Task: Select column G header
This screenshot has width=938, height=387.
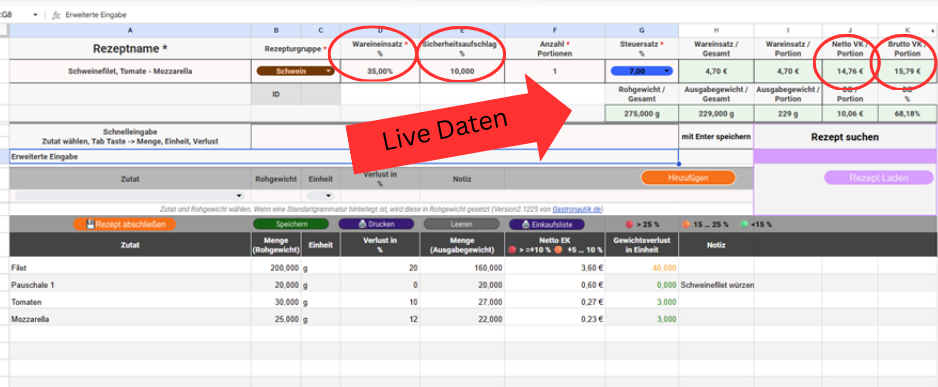Action: (641, 31)
